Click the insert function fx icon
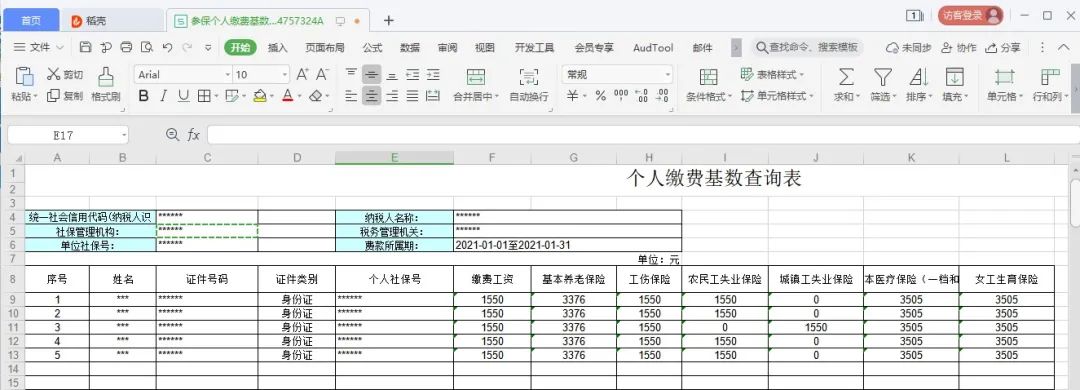 point(194,135)
